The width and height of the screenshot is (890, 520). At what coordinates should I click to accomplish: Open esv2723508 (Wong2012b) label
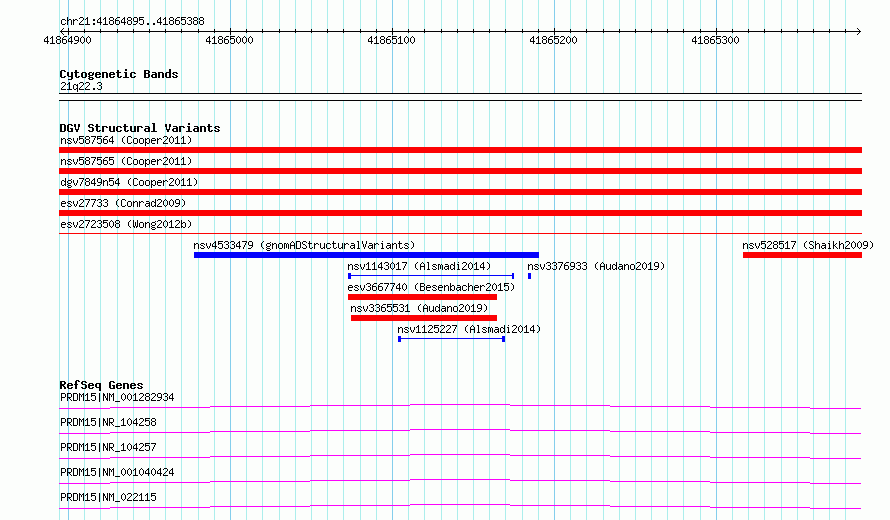coord(126,224)
